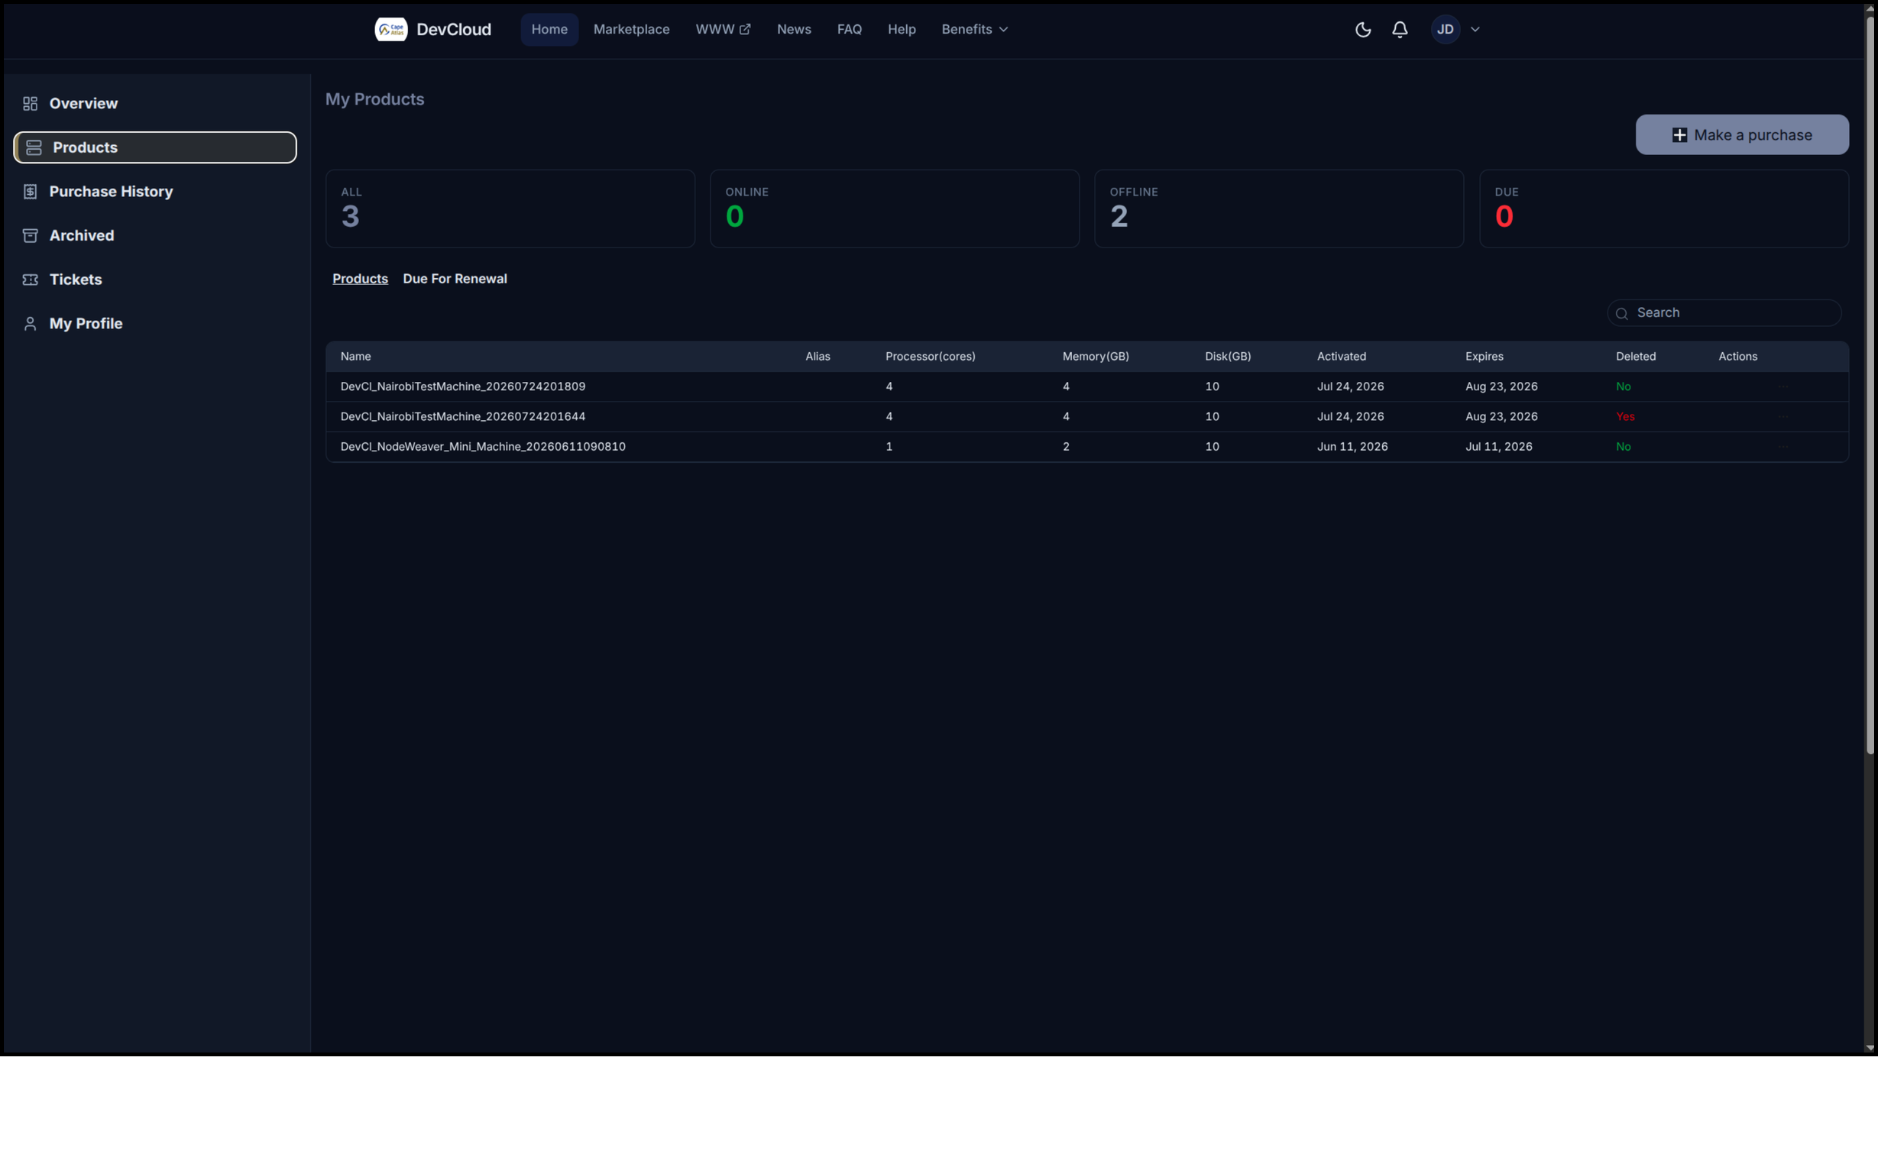Click the JD user avatar

point(1445,30)
